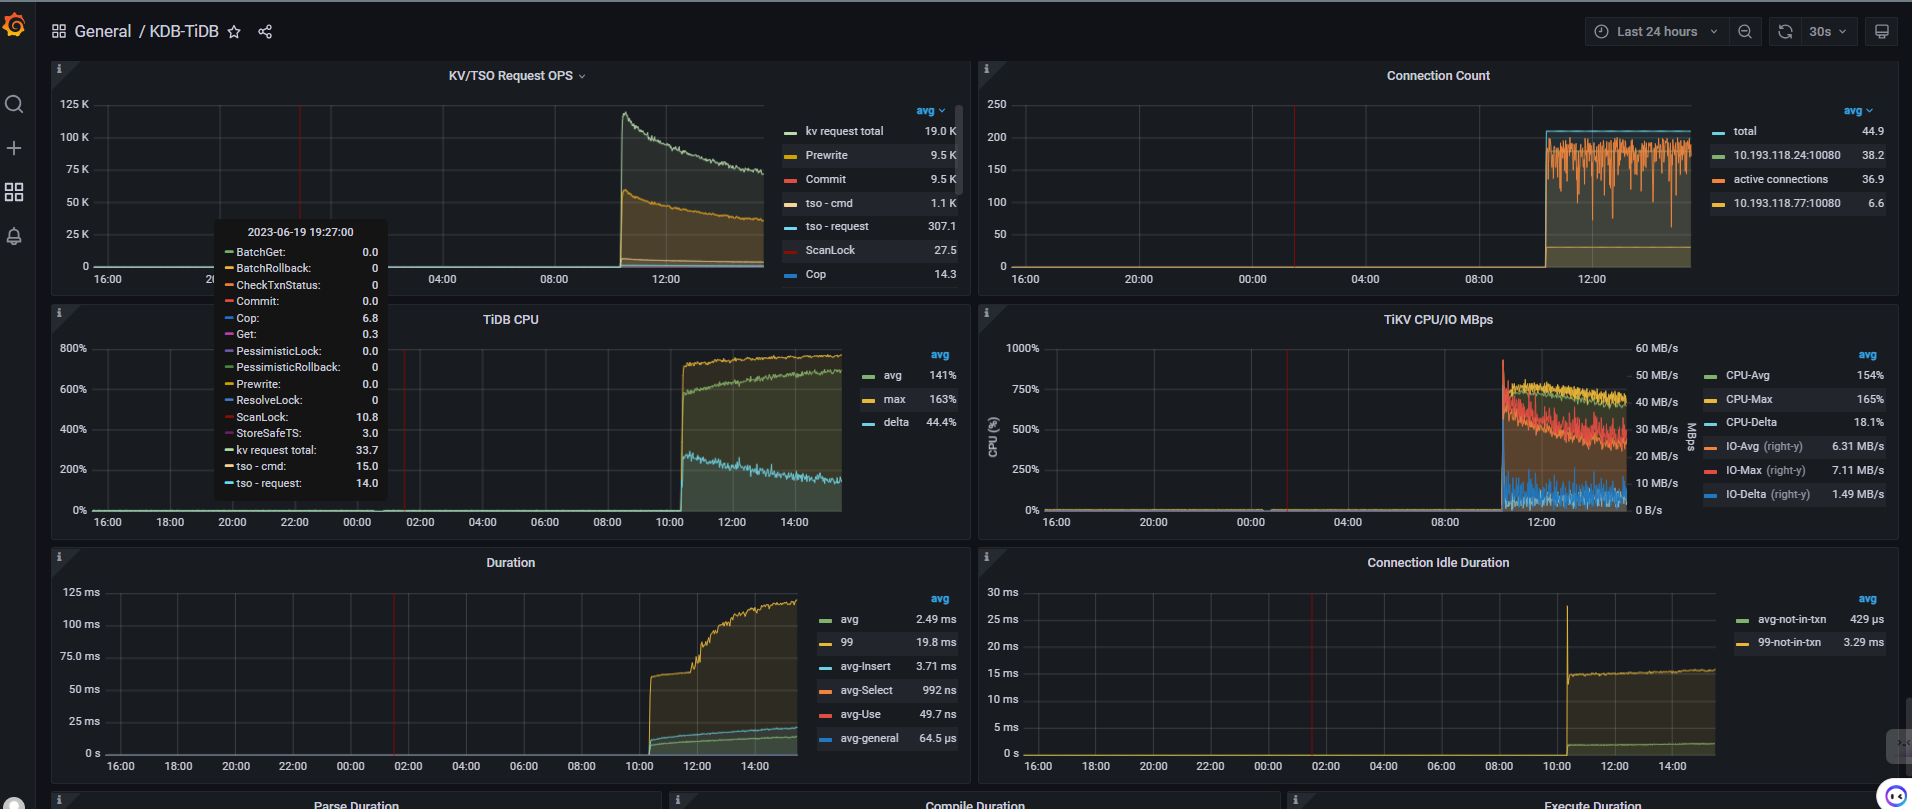Star the KDB-TiDB dashboard
Screen dimensions: 1912x809
(234, 32)
